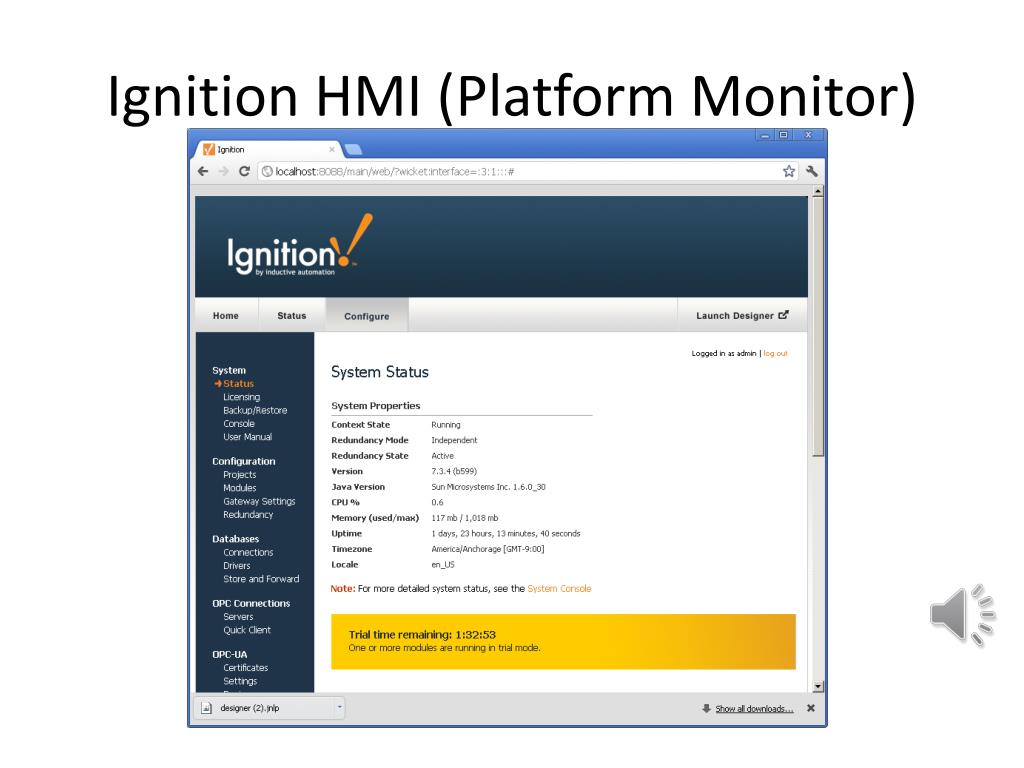Click scrollbar up arrow

tap(818, 191)
